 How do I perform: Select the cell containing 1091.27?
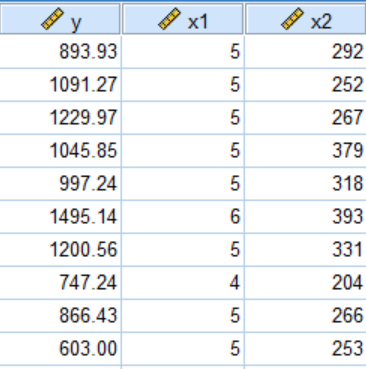[60, 85]
